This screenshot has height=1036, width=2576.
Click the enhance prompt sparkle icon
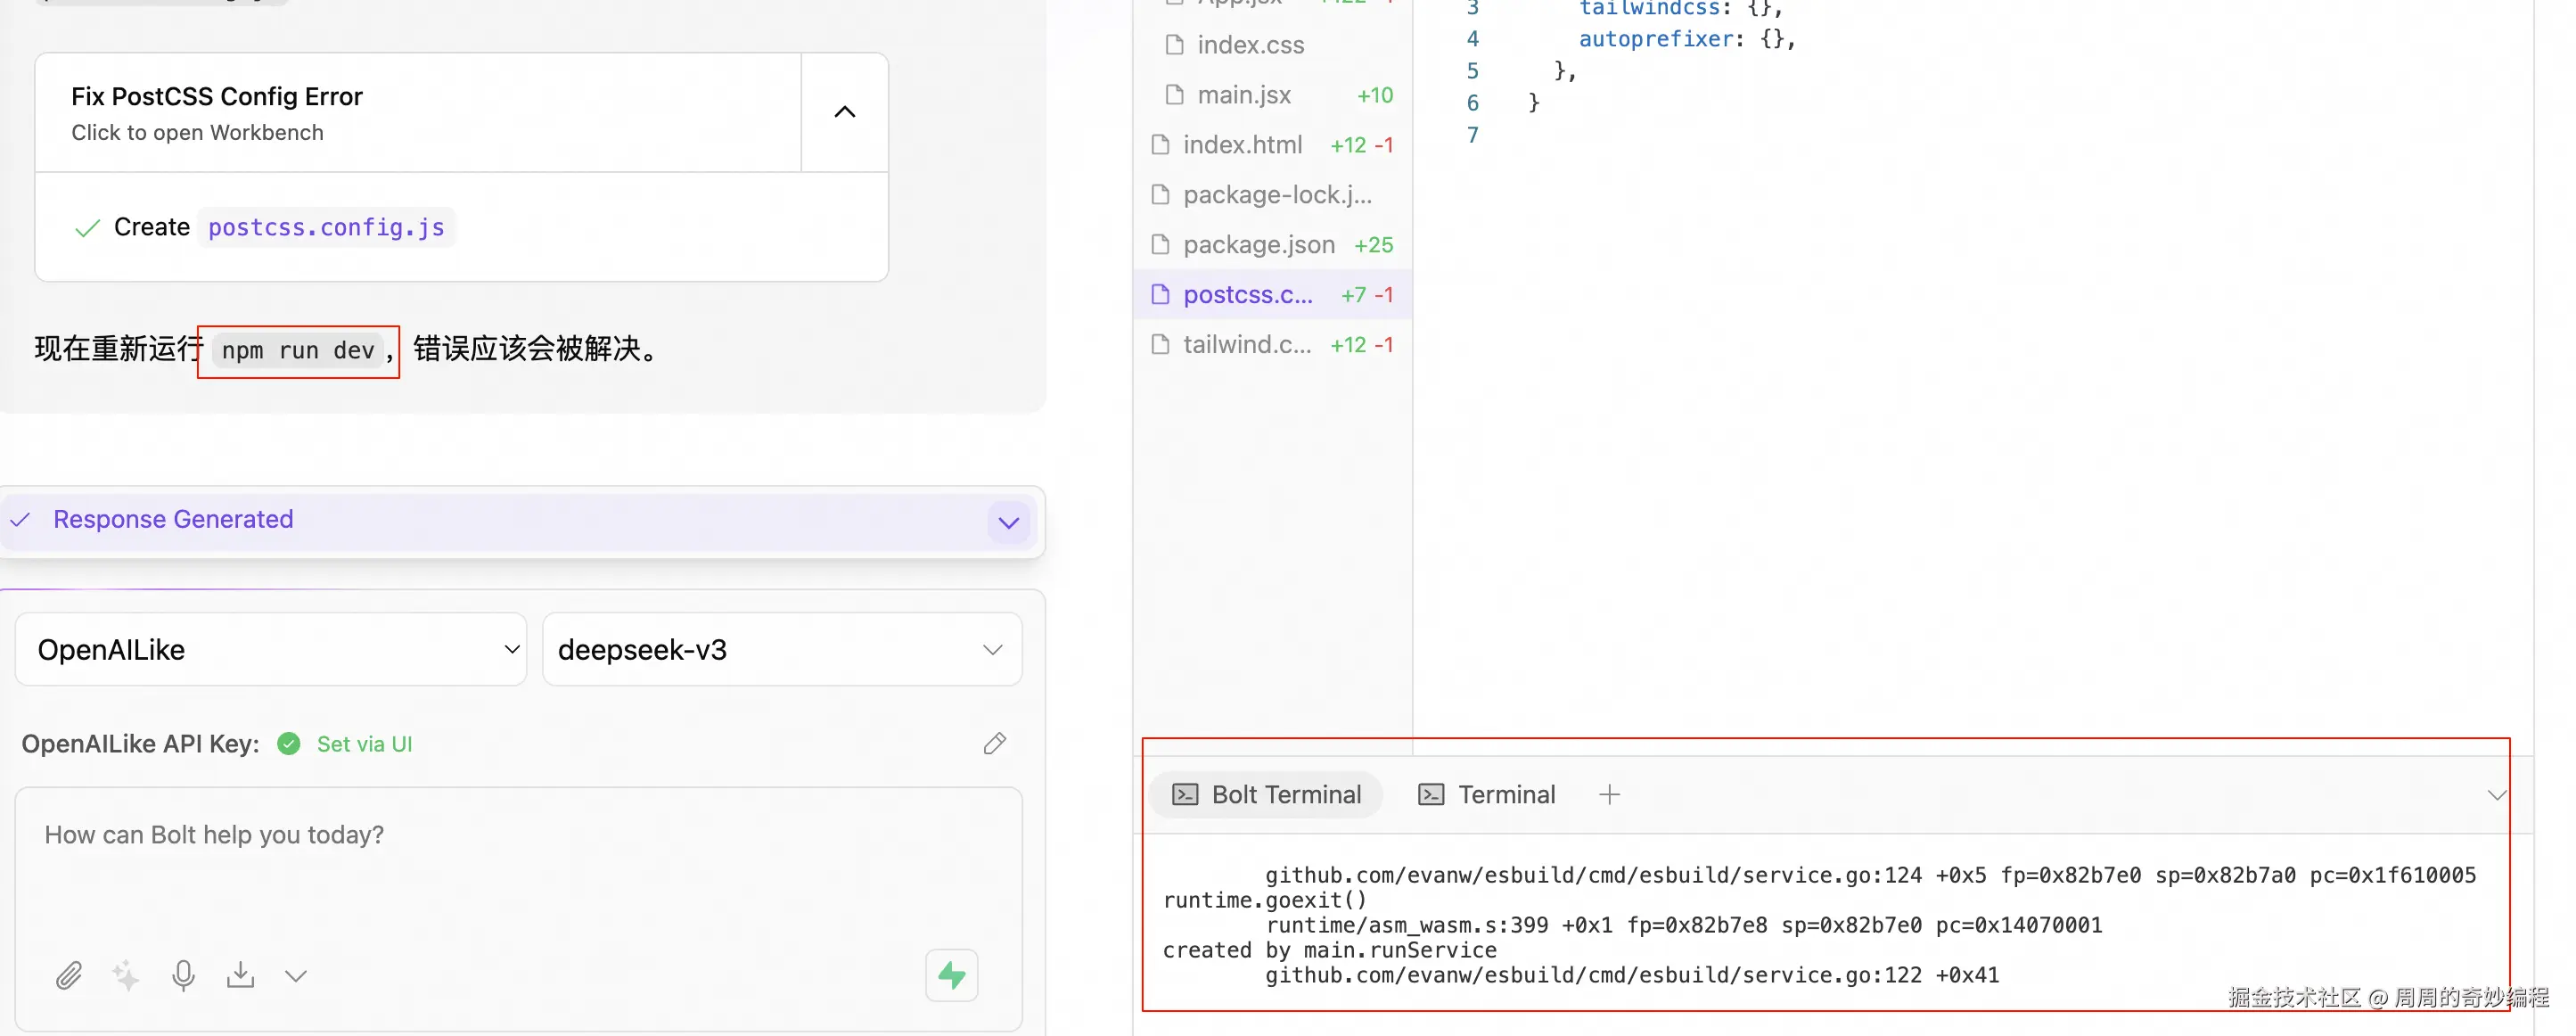(x=126, y=975)
